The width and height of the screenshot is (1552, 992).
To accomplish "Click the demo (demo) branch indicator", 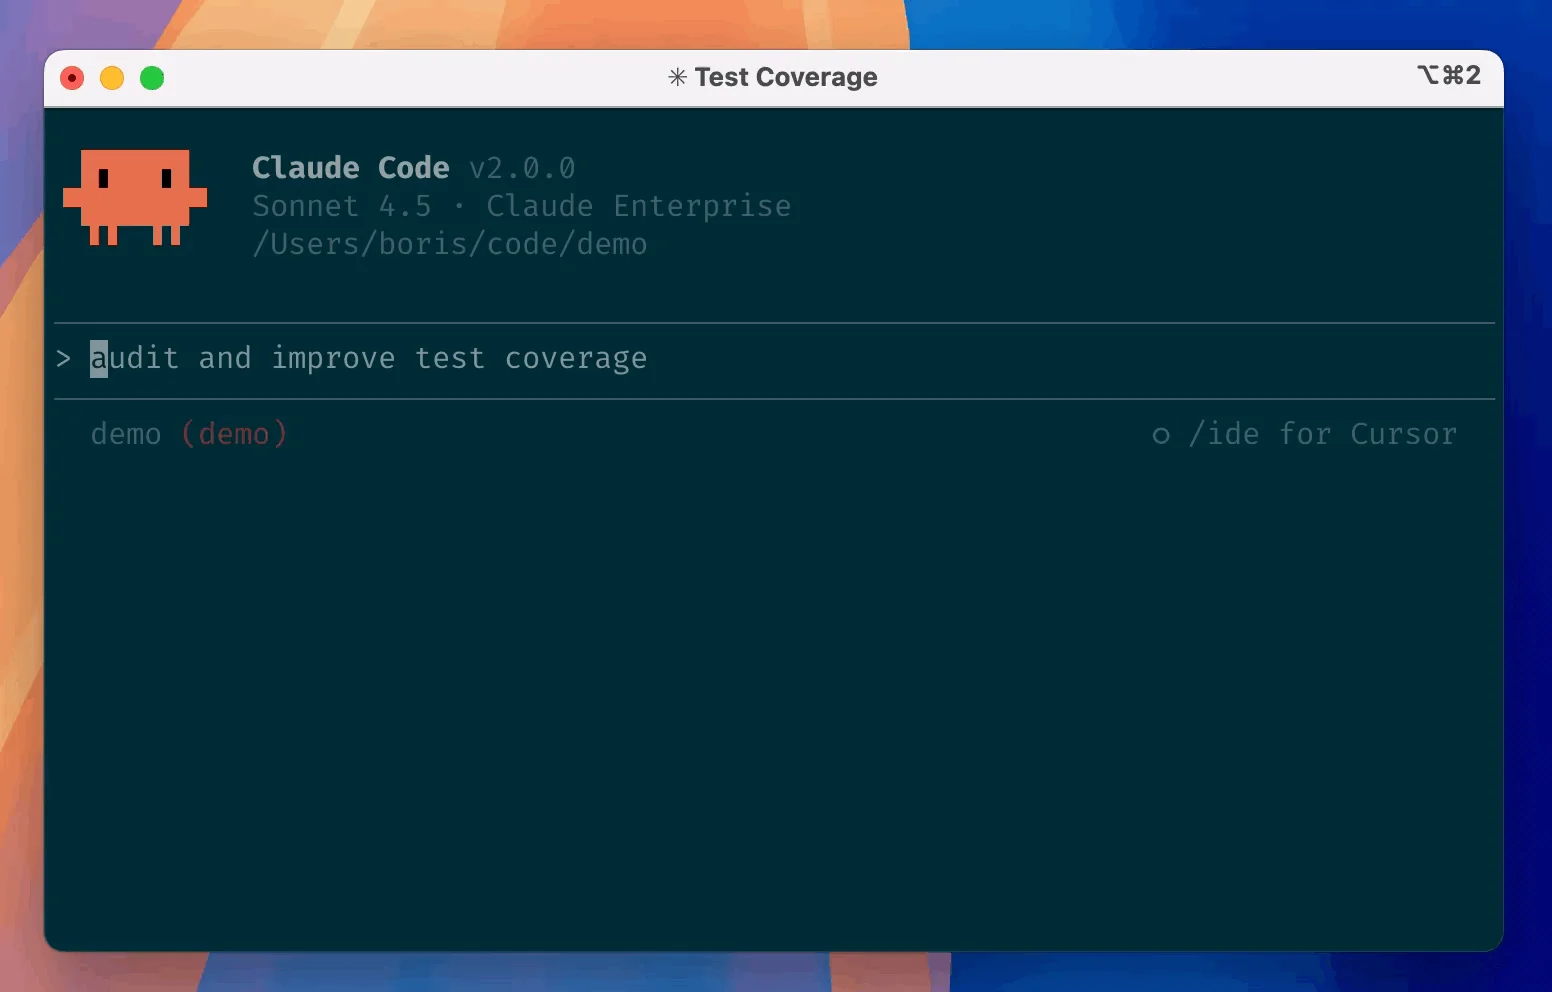I will click(189, 434).
